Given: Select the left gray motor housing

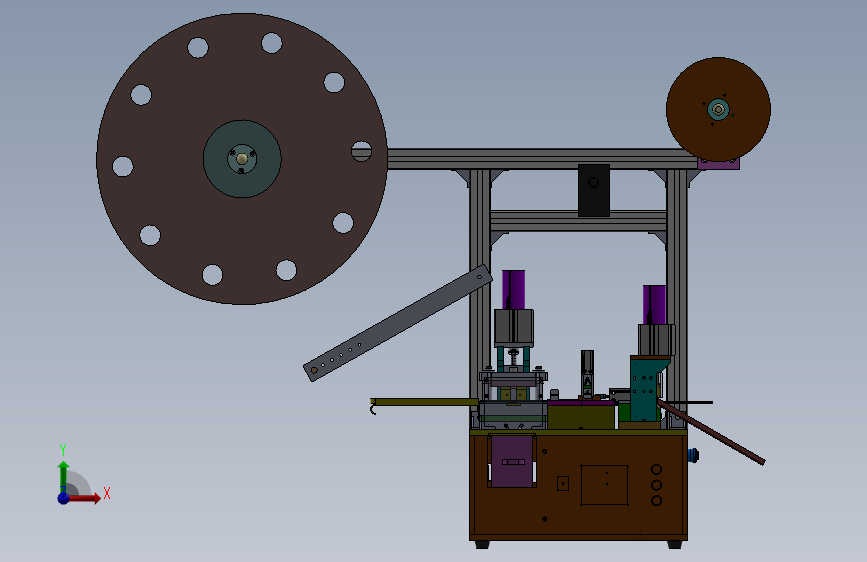Looking at the screenshot, I should click(x=514, y=328).
